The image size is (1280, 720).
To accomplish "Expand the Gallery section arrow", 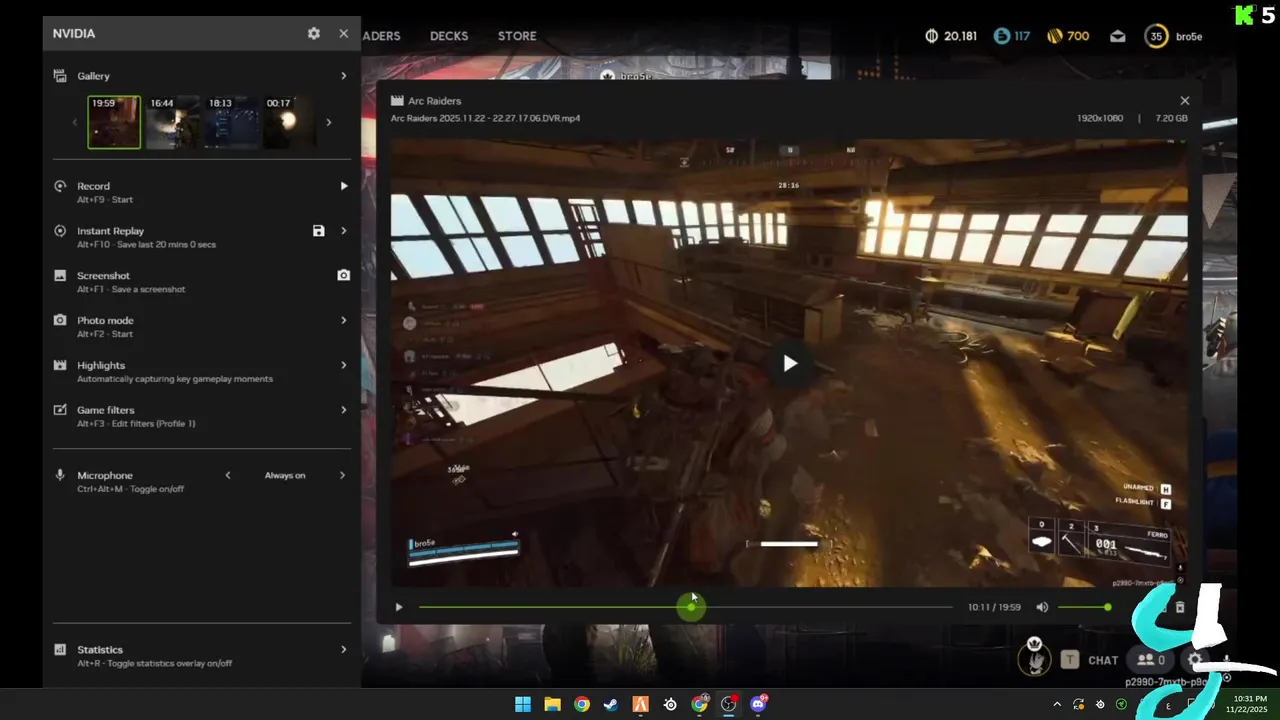I will point(343,76).
